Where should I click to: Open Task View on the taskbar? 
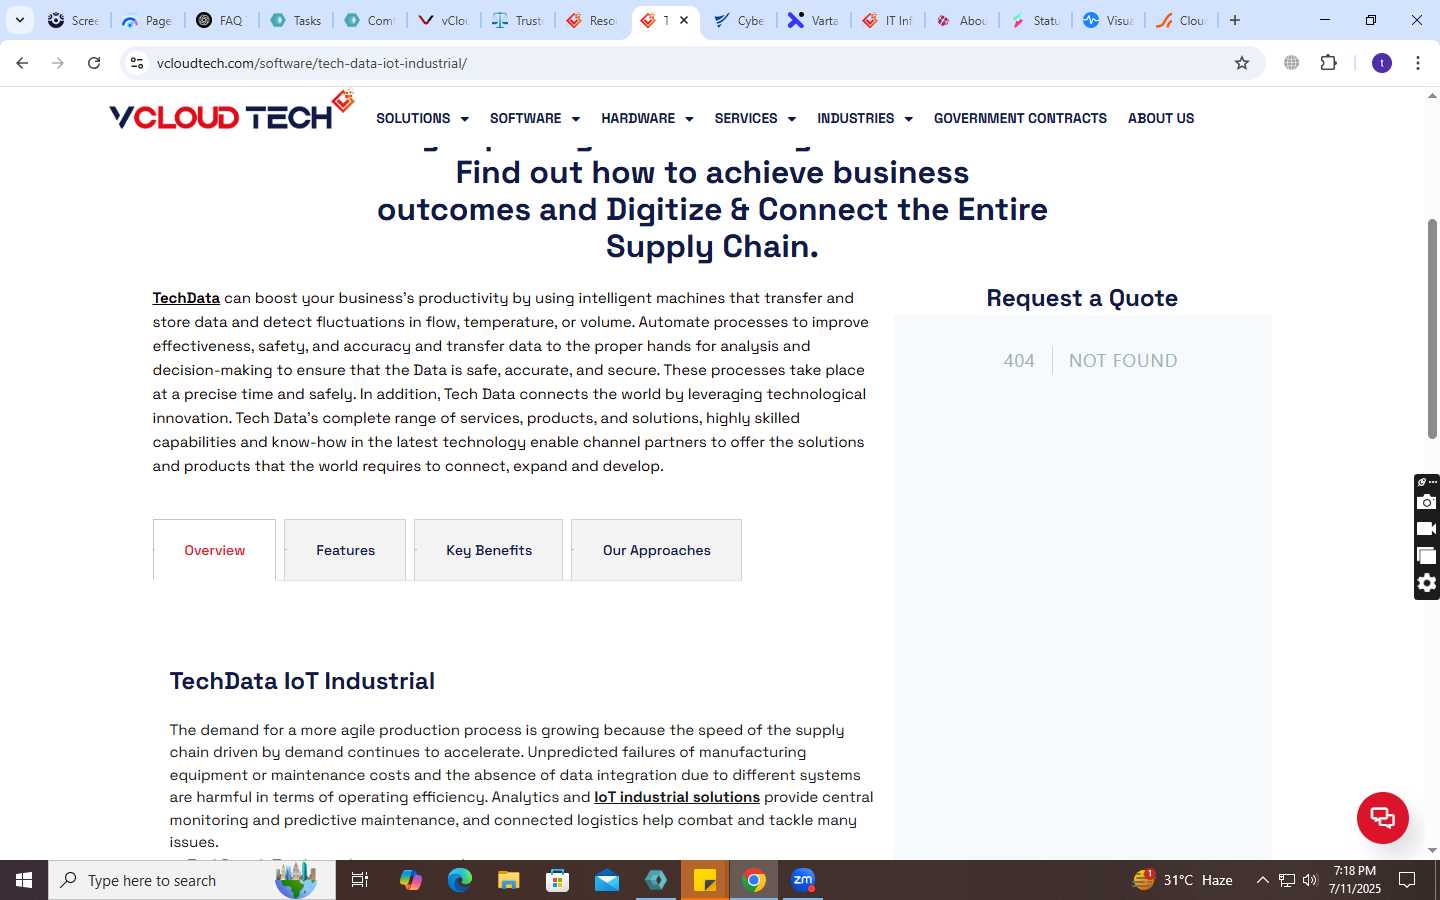click(360, 880)
